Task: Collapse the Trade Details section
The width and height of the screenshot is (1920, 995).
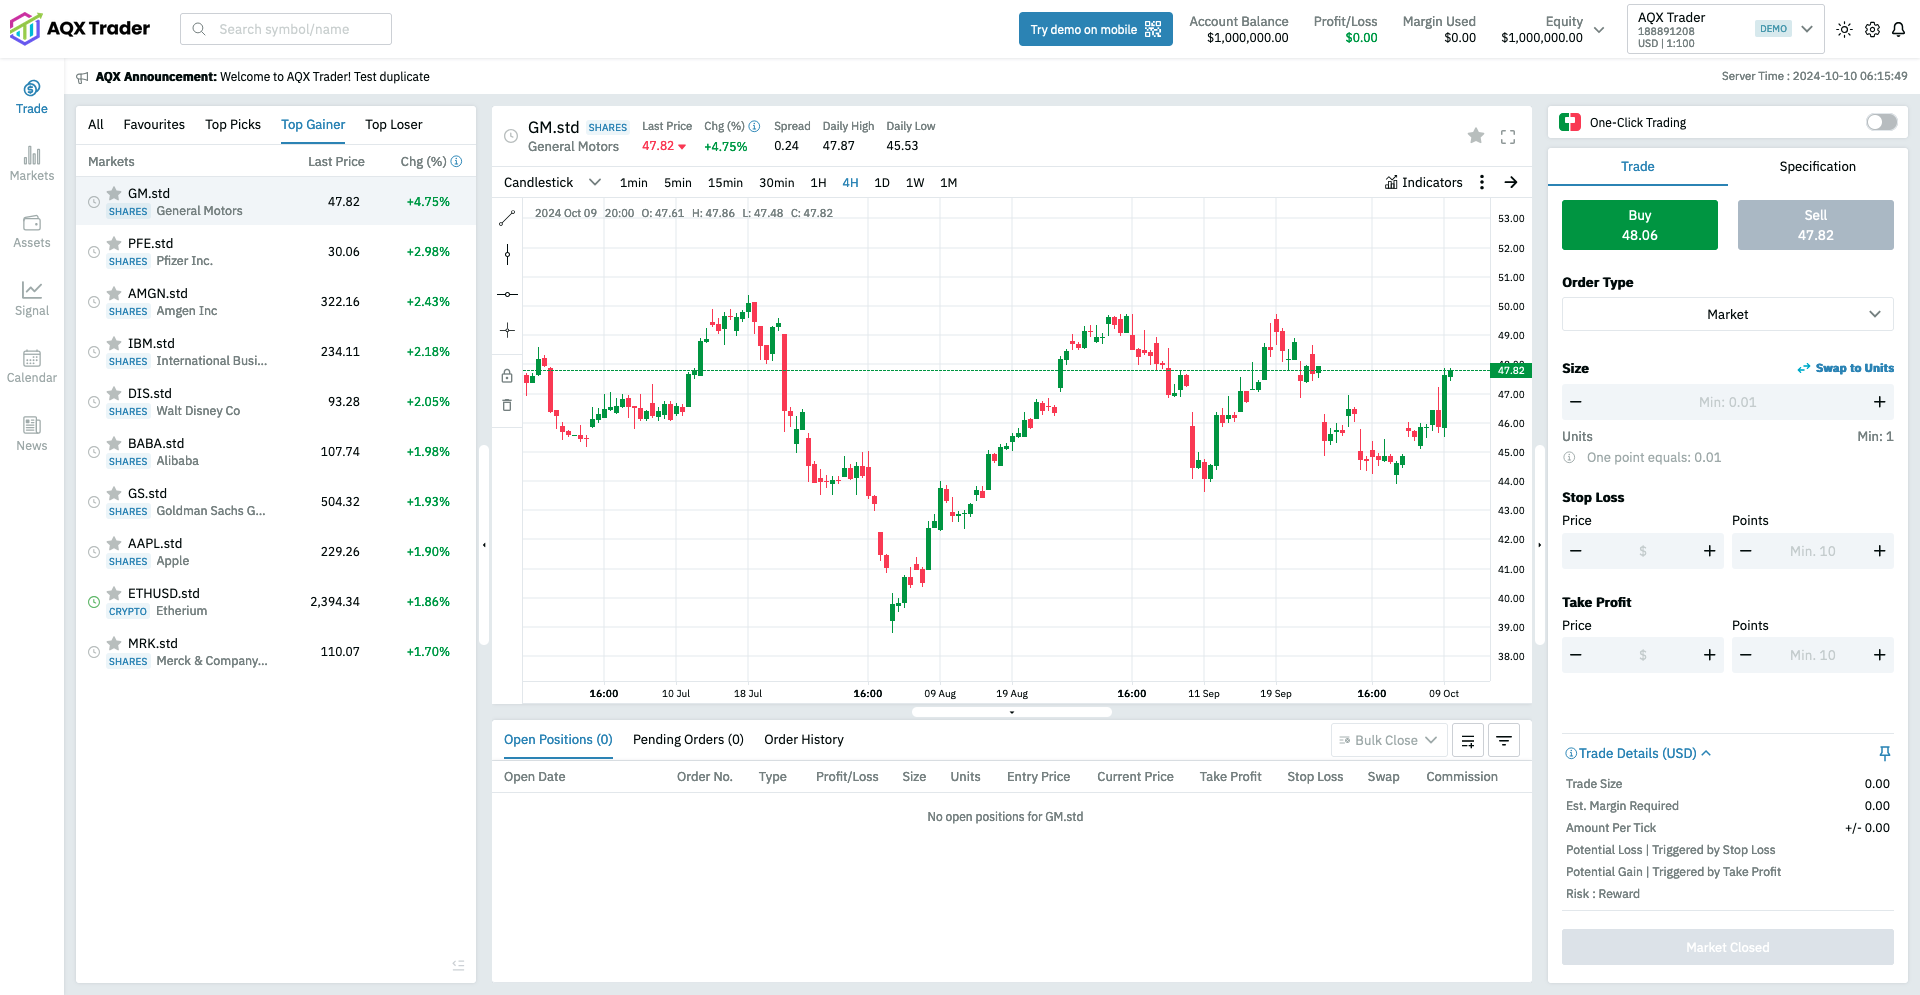Action: [x=1707, y=753]
